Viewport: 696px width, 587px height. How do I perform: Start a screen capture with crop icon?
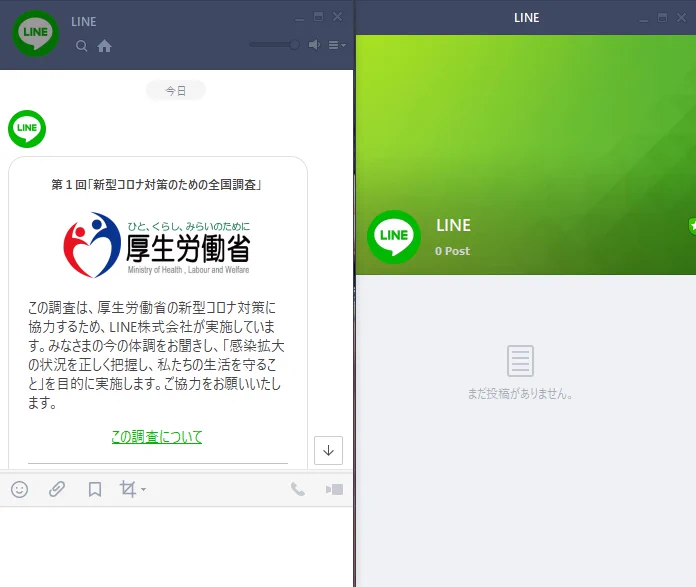(127, 489)
